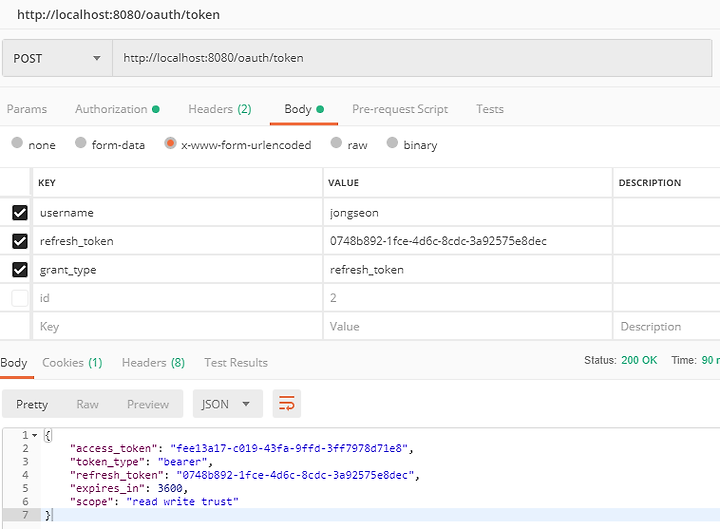Screen dimensions: 720x529
Task: Click the scope value "read write trust"
Action: click(182, 501)
